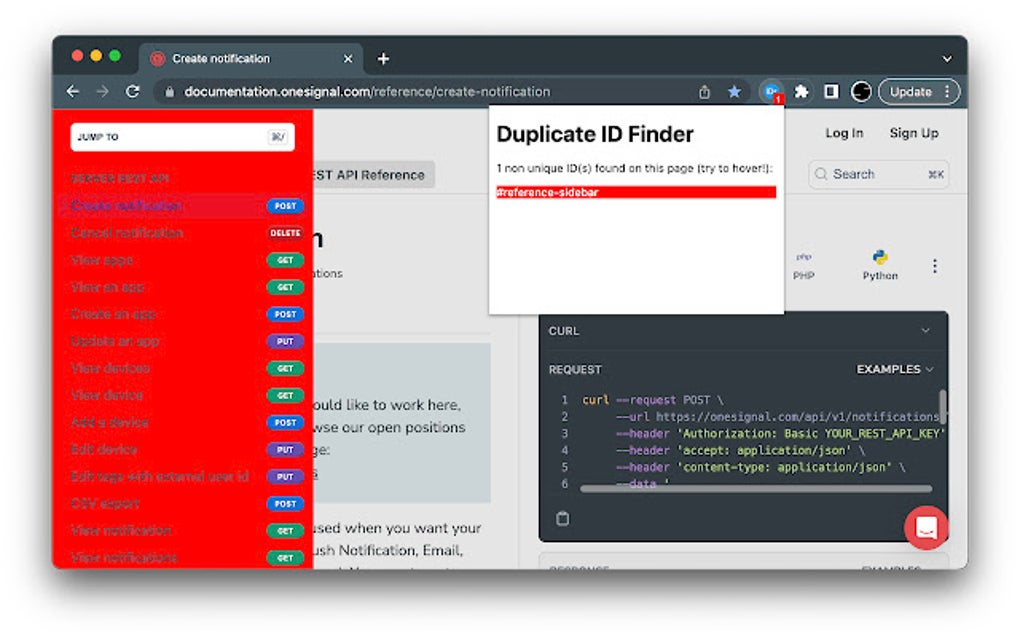Open CSV export sidebar entry
This screenshot has height=638, width=1020.
[x=182, y=504]
